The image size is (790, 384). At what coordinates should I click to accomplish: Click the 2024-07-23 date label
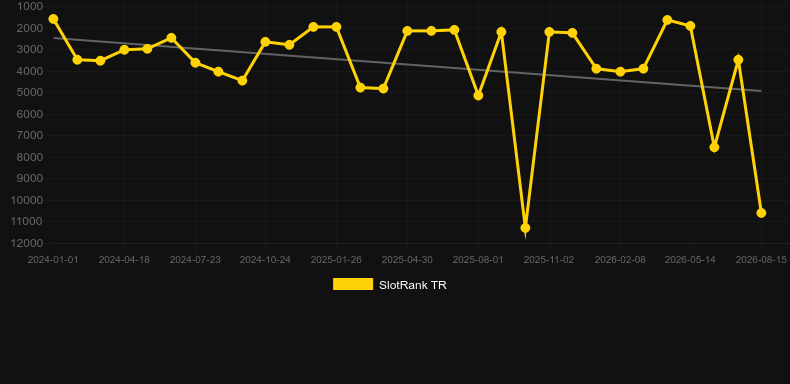tap(195, 260)
